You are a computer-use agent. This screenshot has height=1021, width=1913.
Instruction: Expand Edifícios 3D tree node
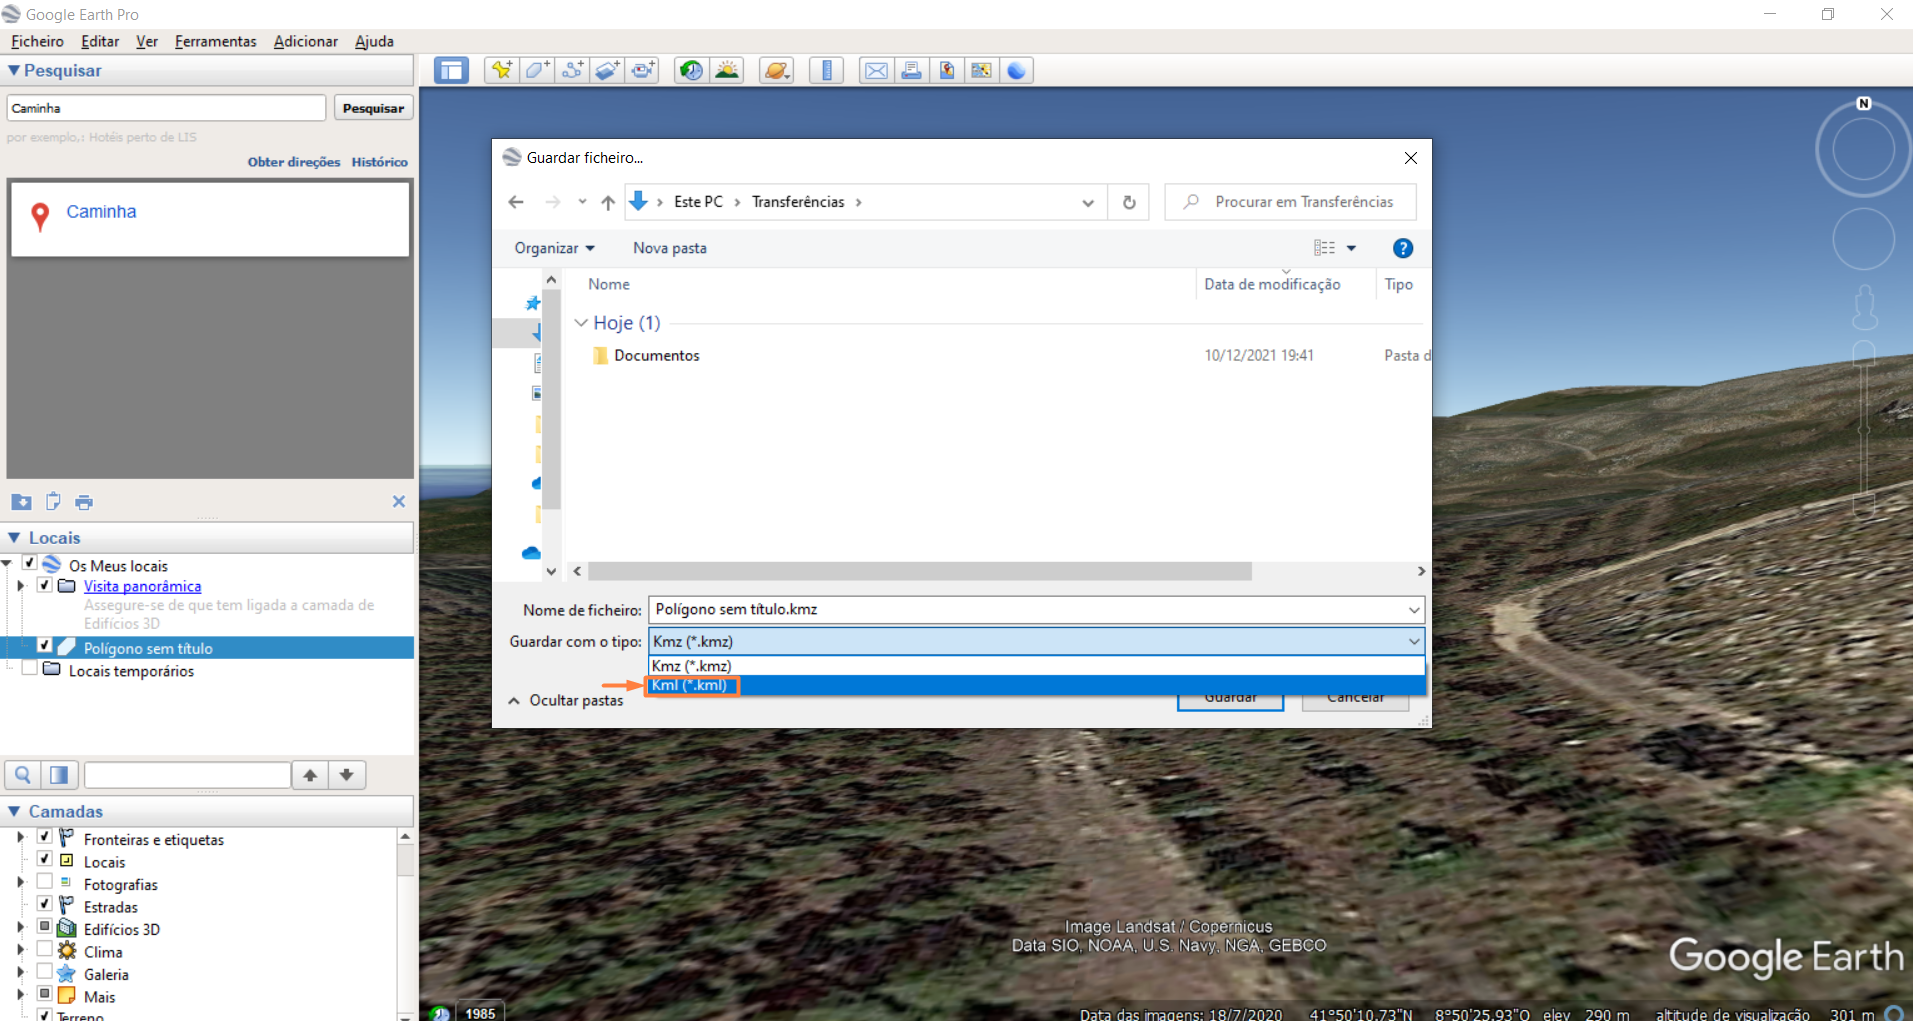(x=20, y=928)
